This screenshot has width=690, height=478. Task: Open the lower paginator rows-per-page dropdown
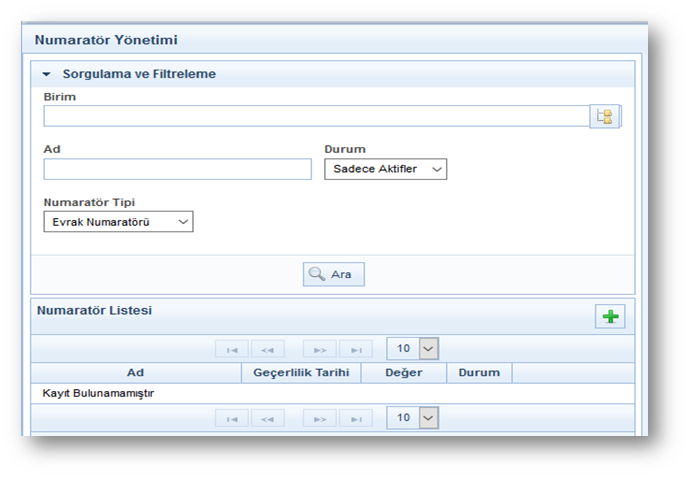pos(413,418)
